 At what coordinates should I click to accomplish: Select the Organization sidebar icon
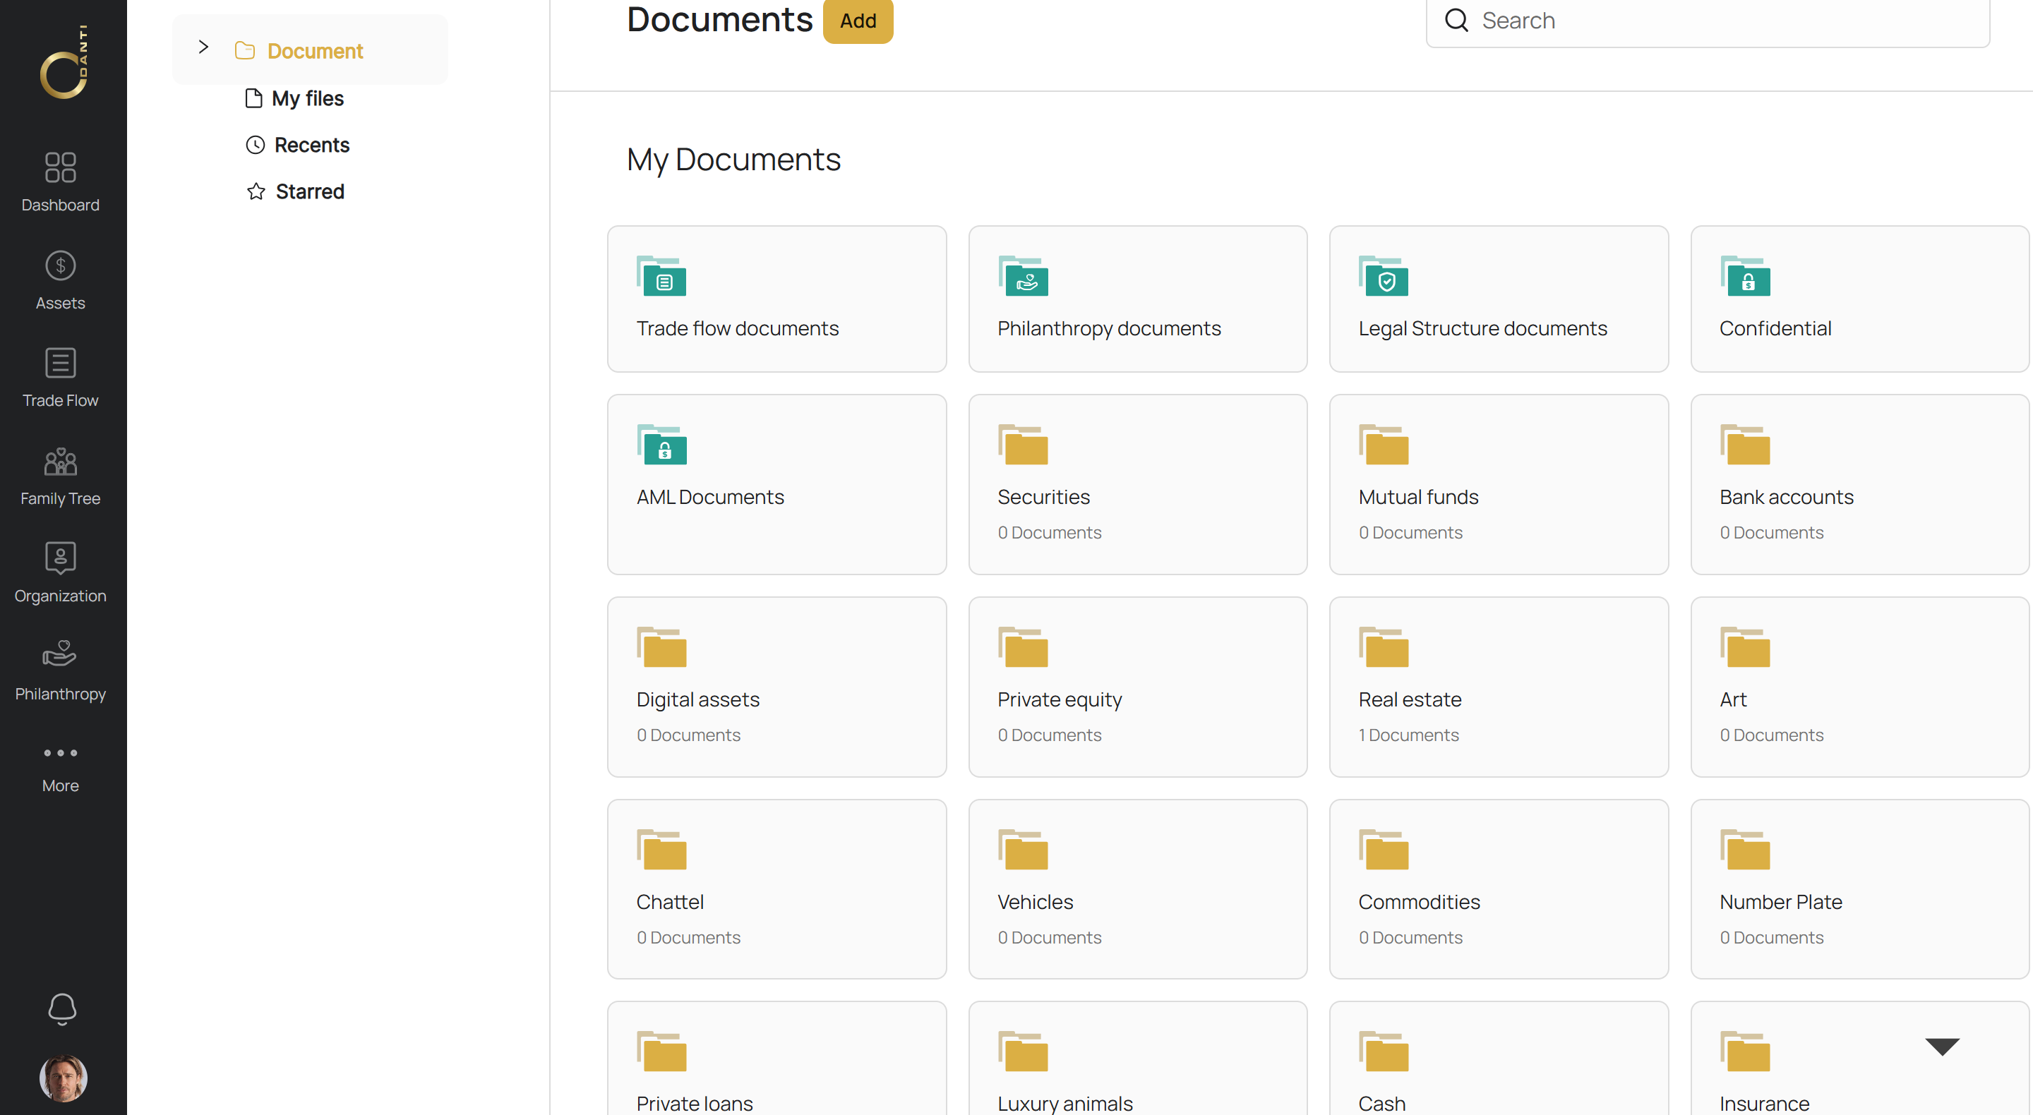click(60, 572)
